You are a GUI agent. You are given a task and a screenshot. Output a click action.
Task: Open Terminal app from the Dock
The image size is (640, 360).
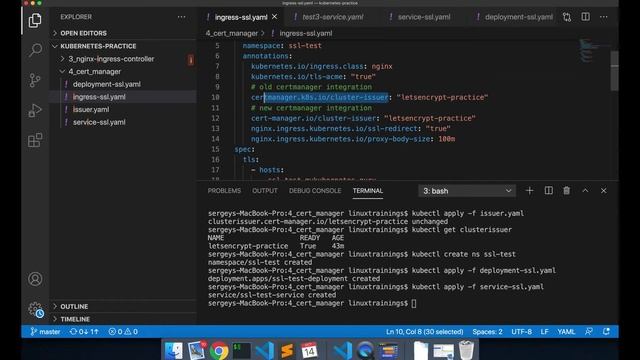click(242, 351)
